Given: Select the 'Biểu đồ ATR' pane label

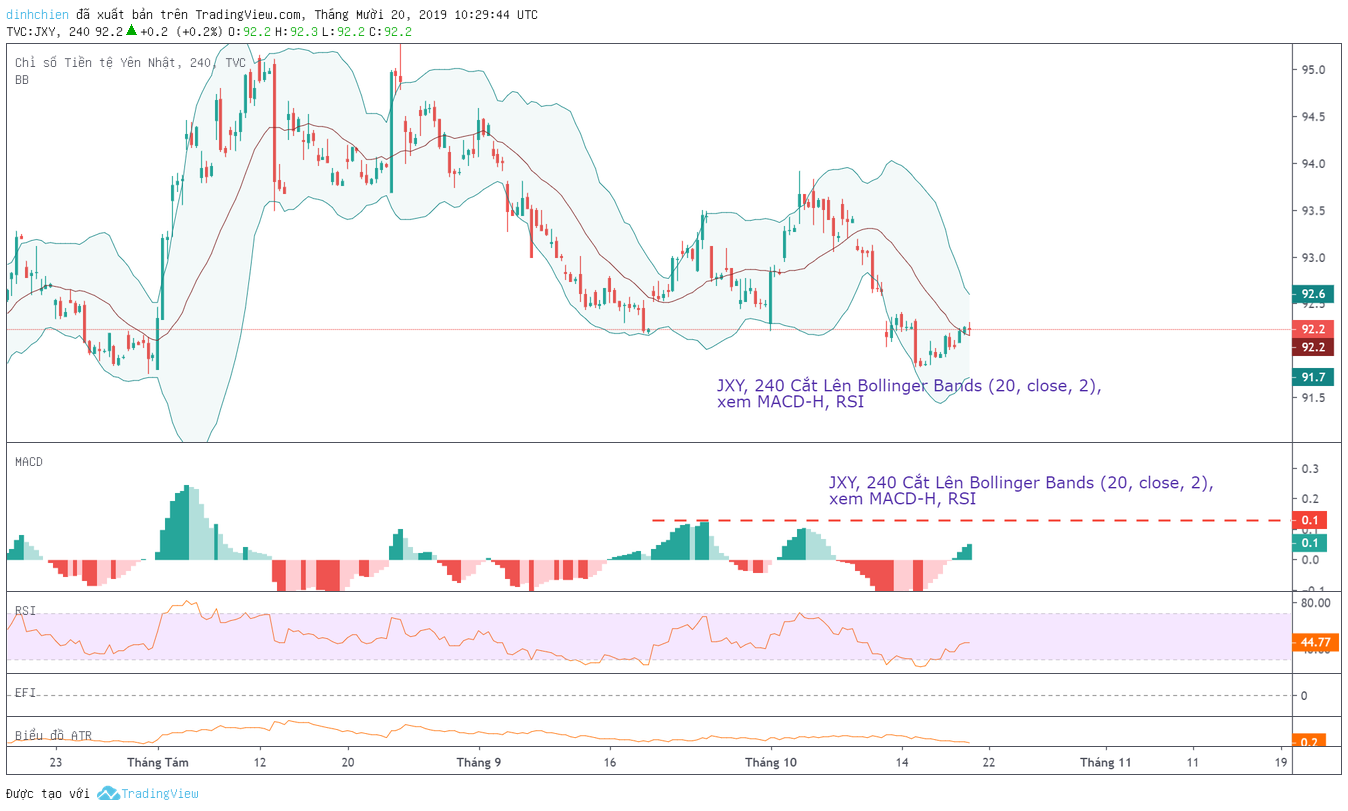Looking at the screenshot, I should [x=53, y=735].
